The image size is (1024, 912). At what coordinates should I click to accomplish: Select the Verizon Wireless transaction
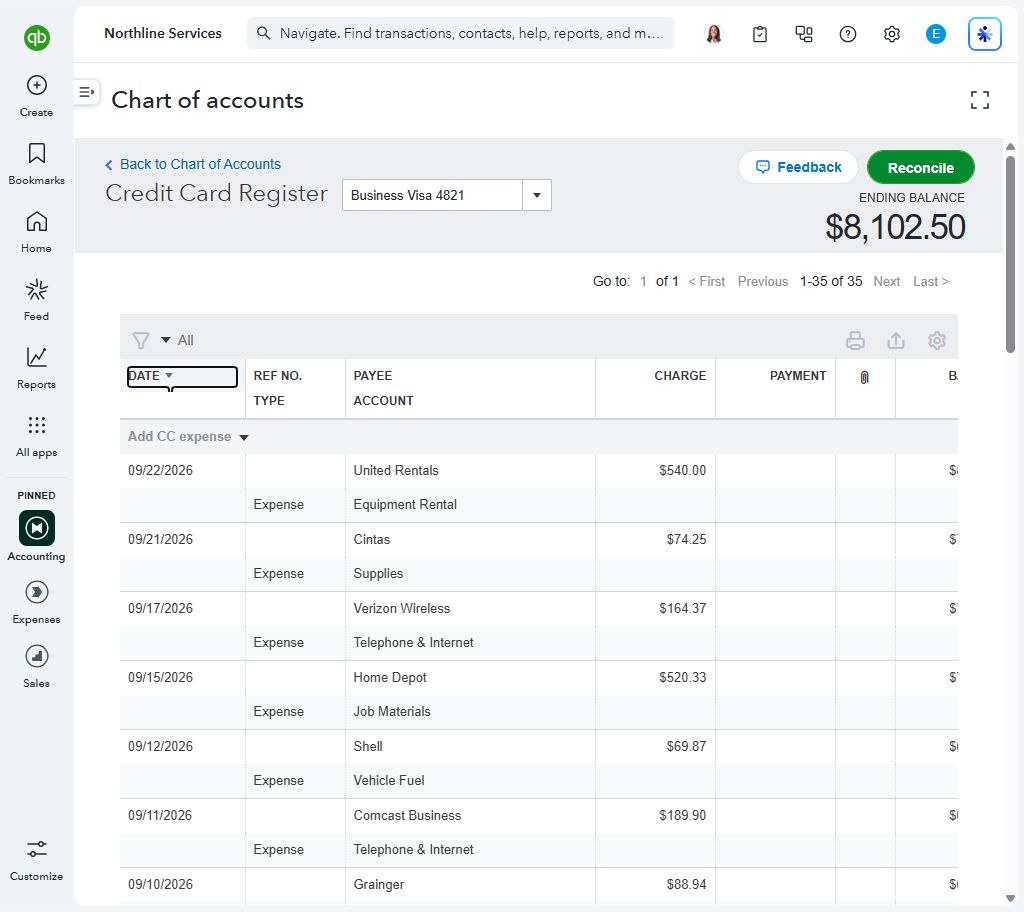[x=539, y=626]
